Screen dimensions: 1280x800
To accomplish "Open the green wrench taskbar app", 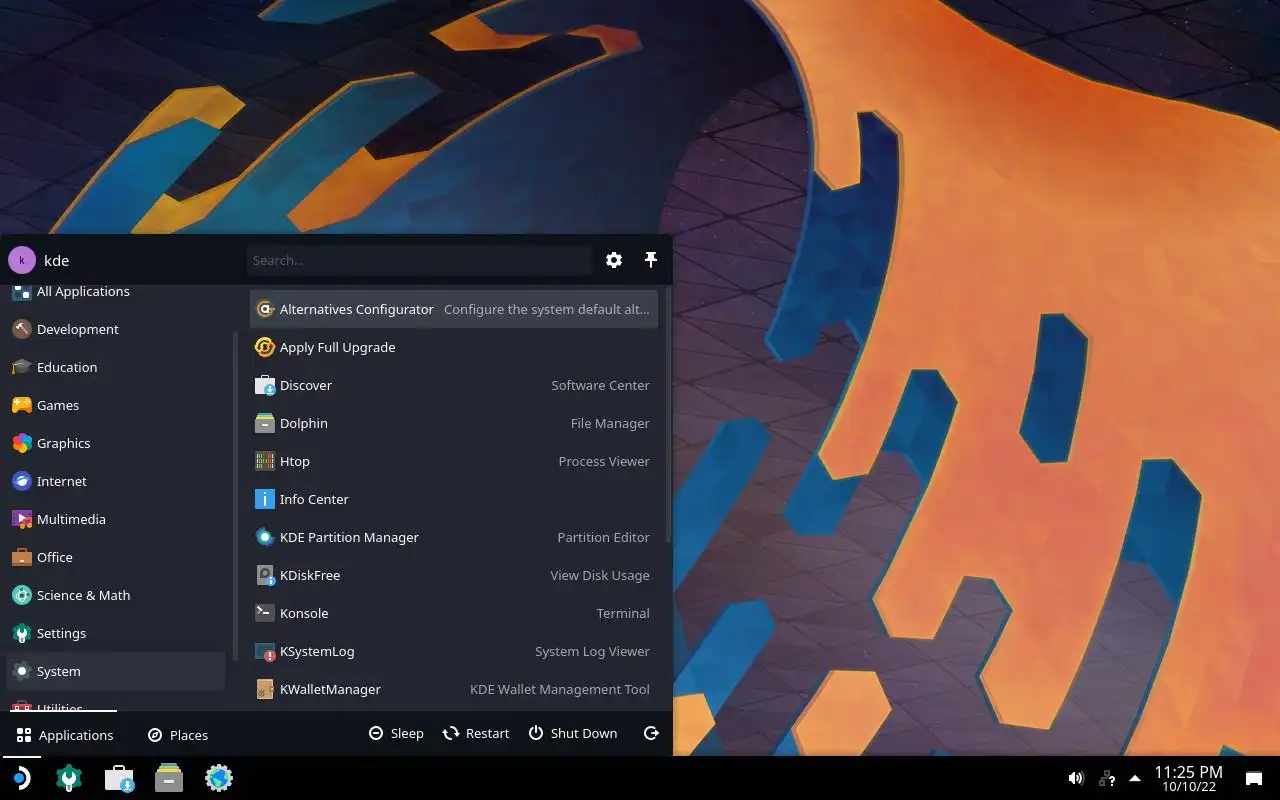I will coord(69,778).
